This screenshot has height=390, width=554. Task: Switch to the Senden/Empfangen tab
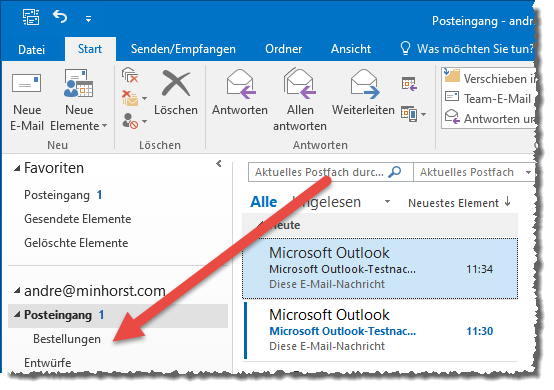183,49
